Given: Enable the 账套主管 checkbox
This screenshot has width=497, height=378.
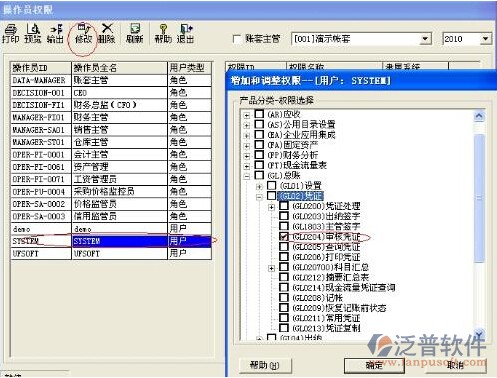Looking at the screenshot, I should coord(237,39).
